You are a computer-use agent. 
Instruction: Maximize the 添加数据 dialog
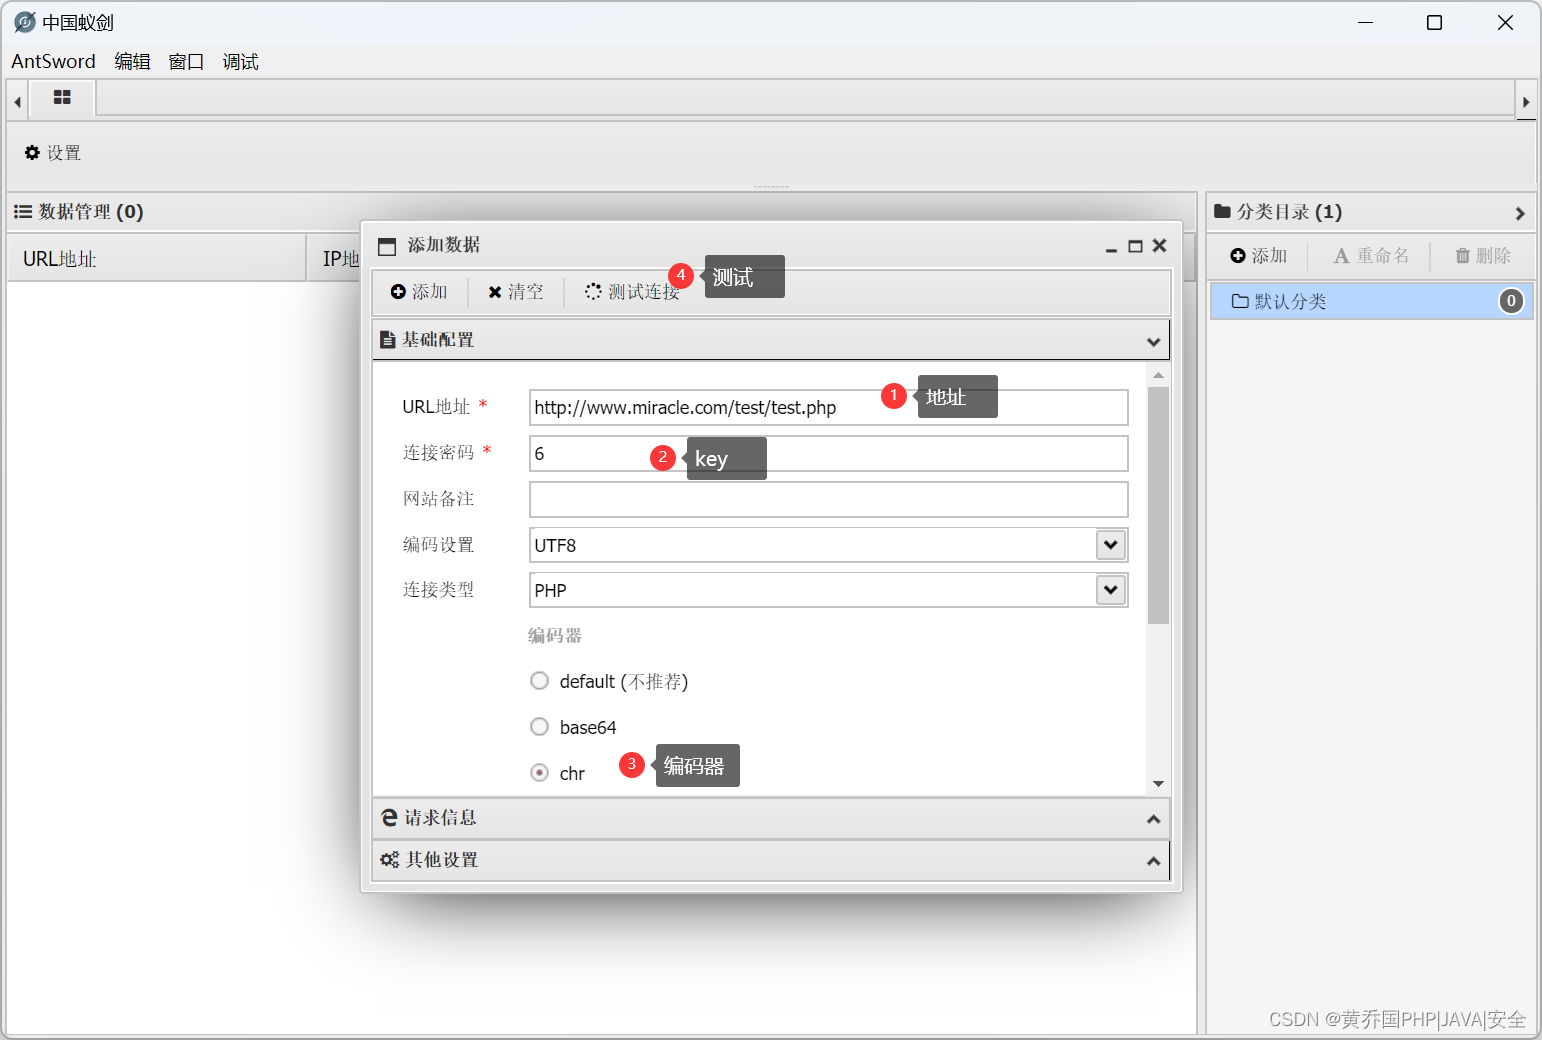tap(1135, 246)
